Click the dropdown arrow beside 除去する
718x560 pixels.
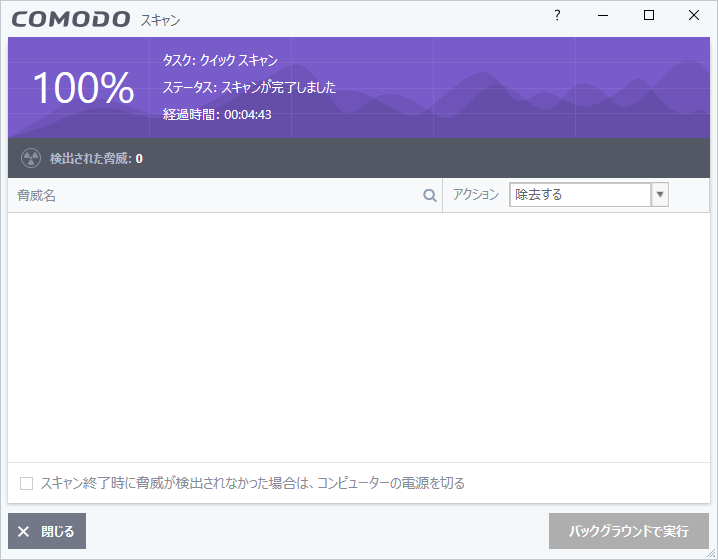tap(660, 195)
